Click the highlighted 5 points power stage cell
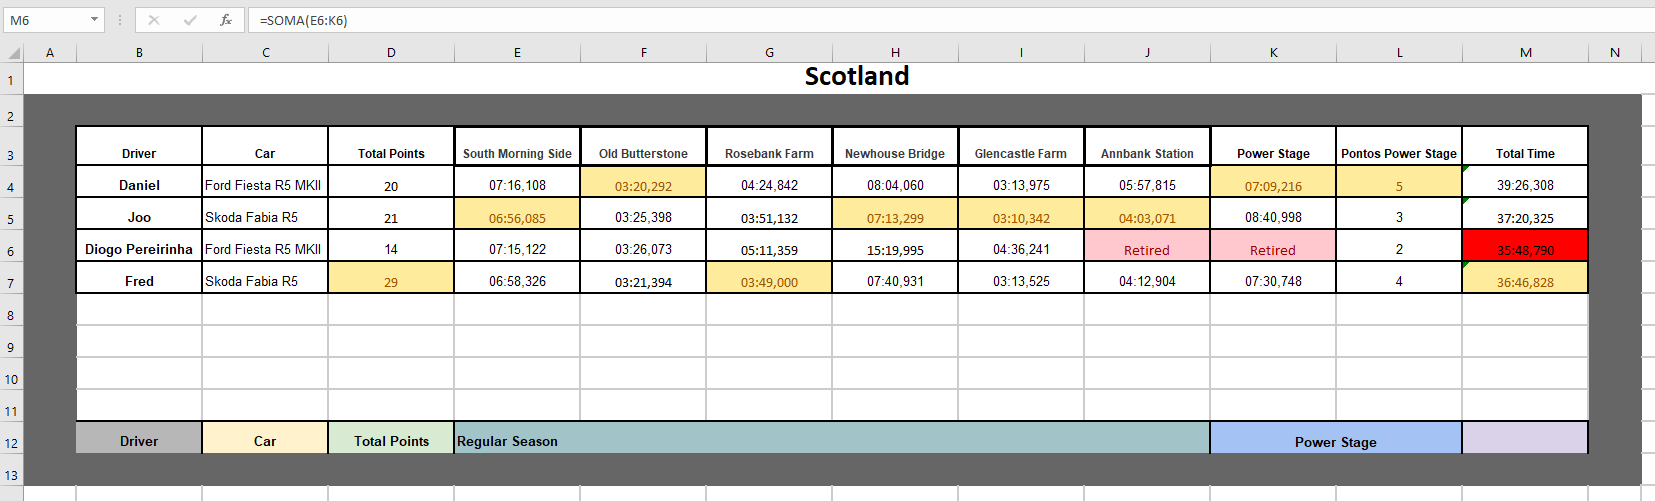The width and height of the screenshot is (1655, 501). pos(1399,182)
